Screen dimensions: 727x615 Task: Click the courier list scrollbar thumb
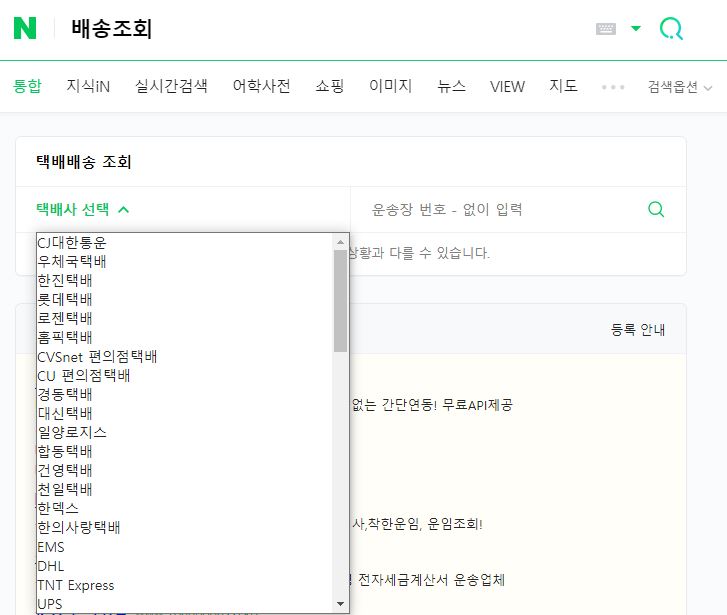pos(340,301)
